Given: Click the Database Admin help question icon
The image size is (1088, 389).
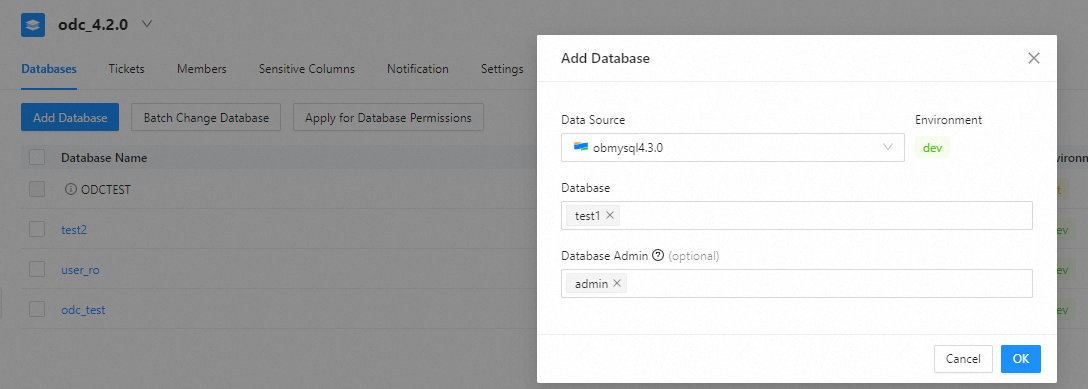Looking at the screenshot, I should (x=658, y=256).
